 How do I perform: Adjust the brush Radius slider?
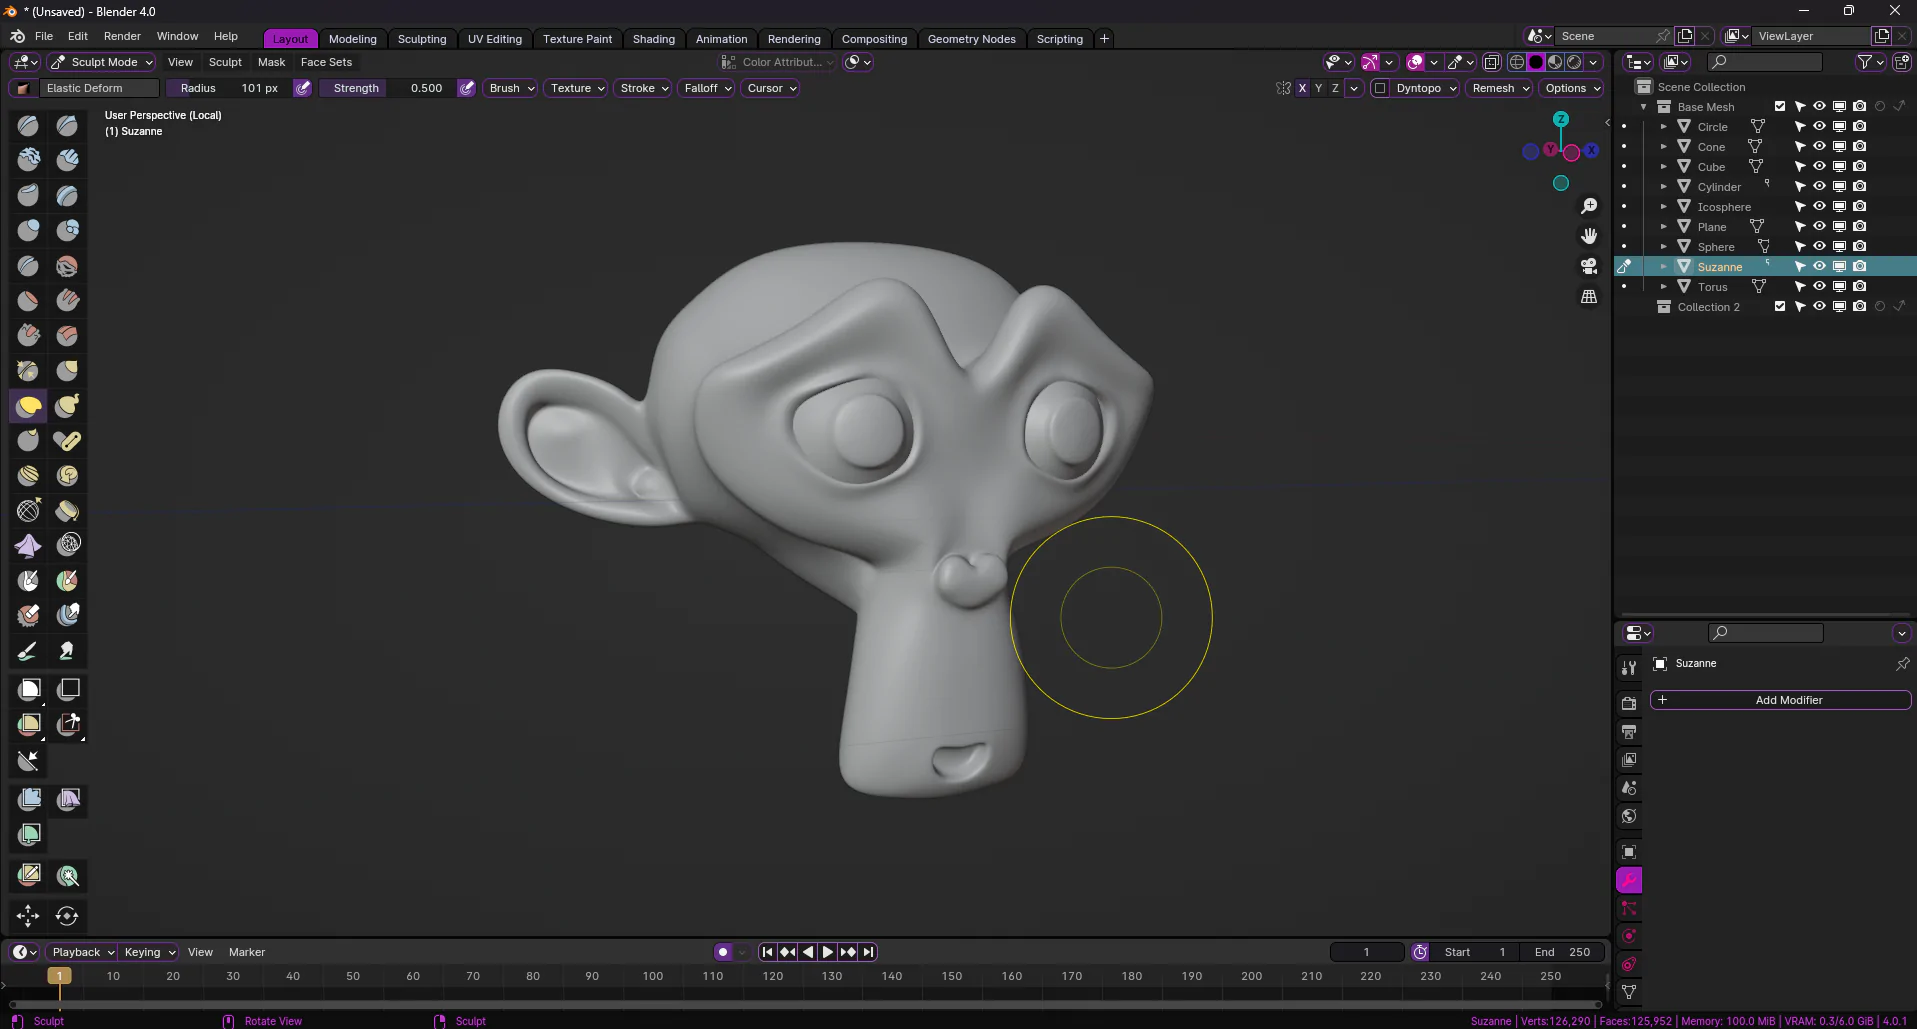click(229, 88)
